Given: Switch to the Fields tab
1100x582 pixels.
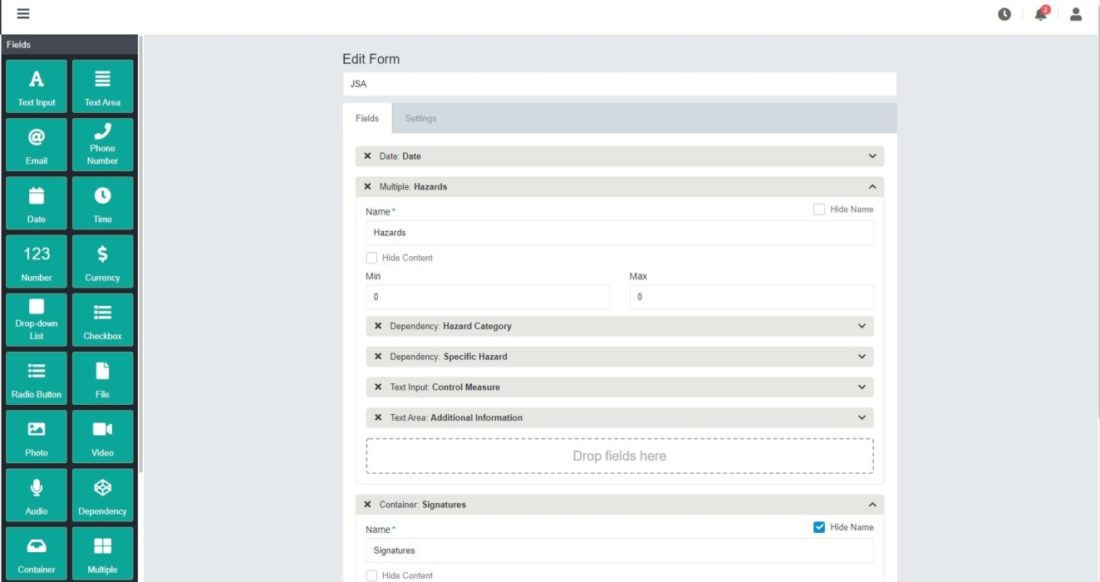Looking at the screenshot, I should pos(367,119).
